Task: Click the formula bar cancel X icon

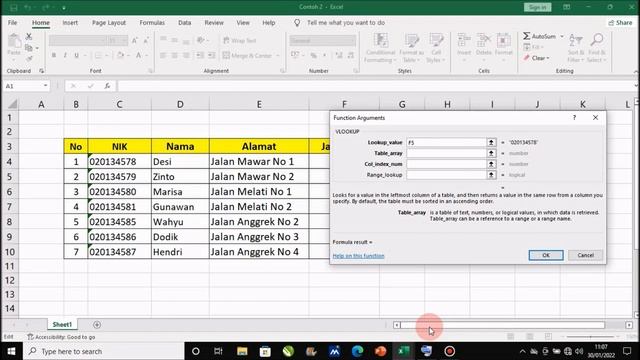Action: click(73, 86)
